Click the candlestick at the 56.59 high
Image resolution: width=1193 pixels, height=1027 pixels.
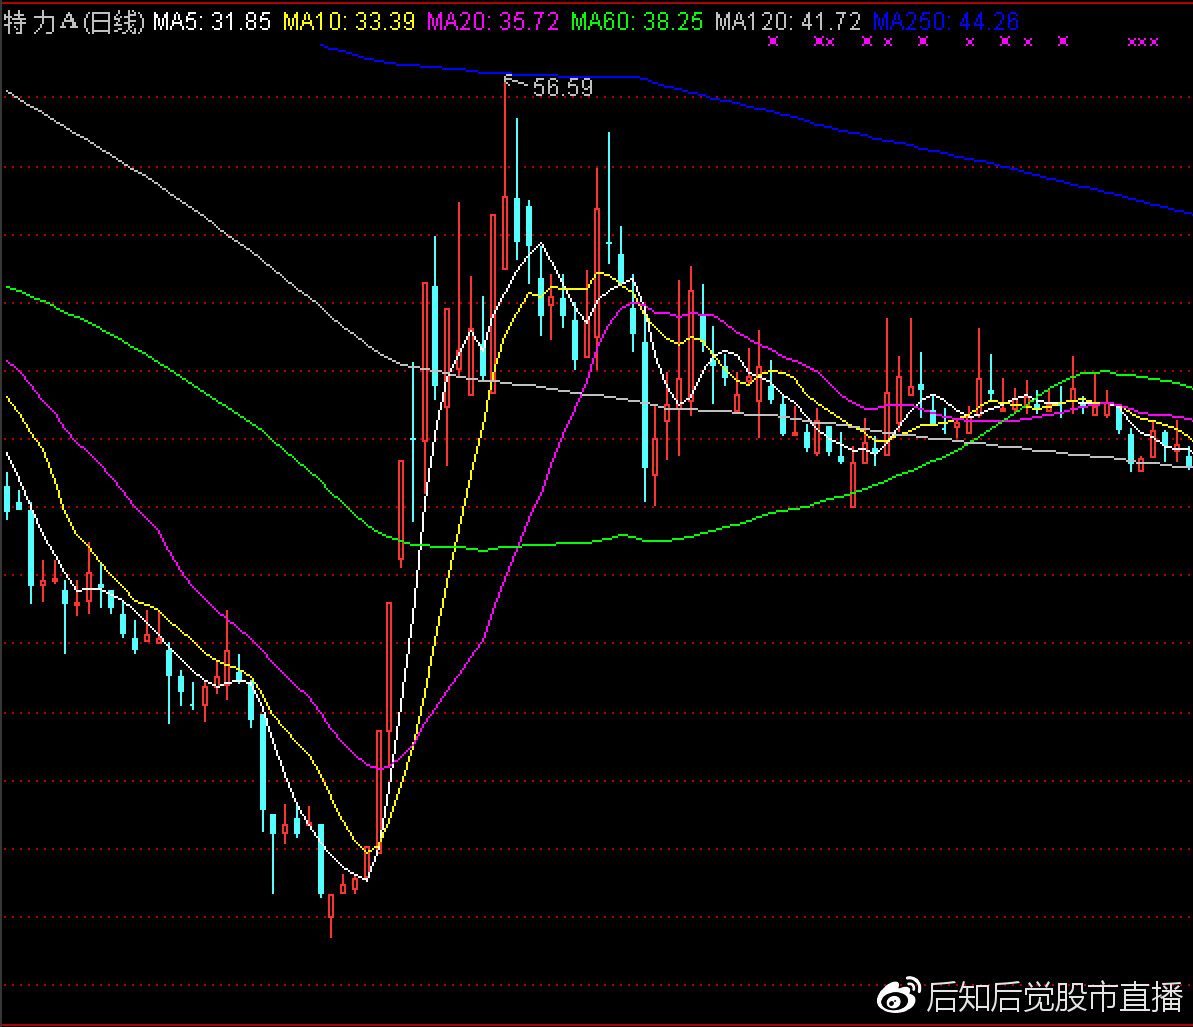(505, 173)
